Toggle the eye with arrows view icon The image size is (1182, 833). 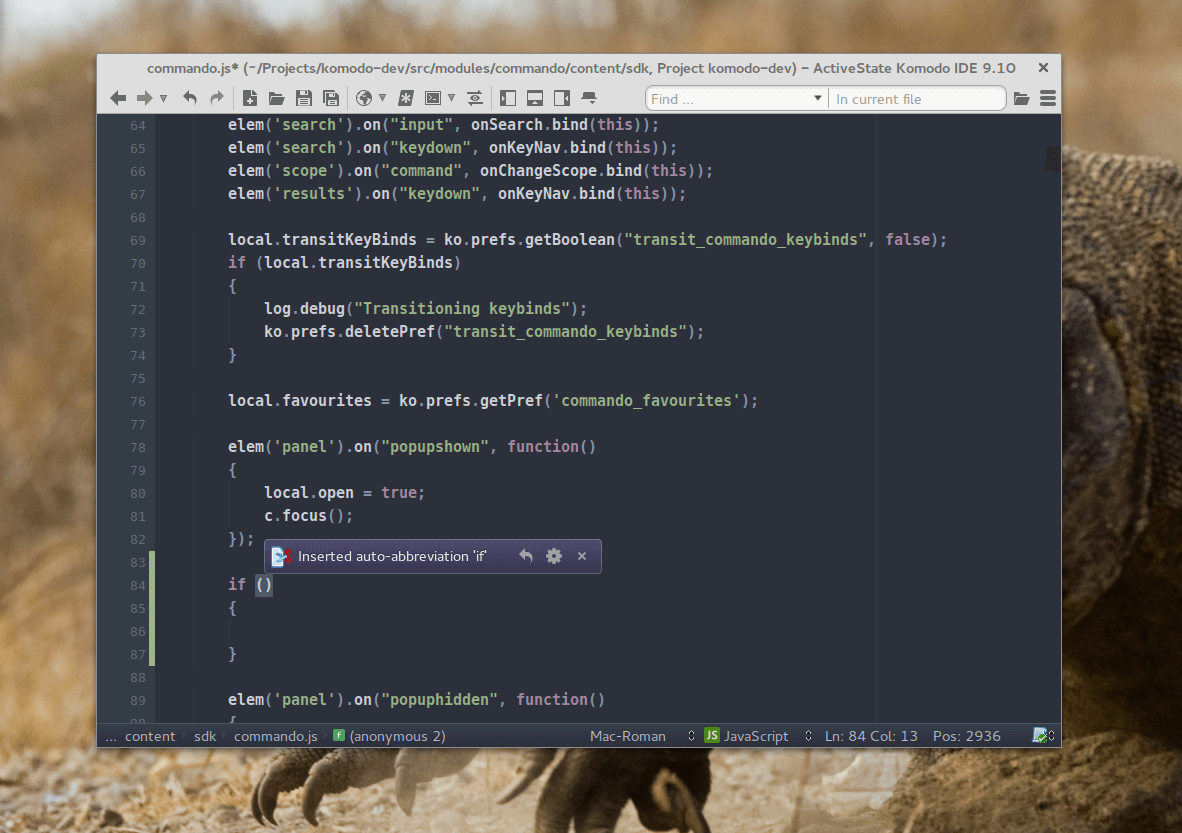475,98
